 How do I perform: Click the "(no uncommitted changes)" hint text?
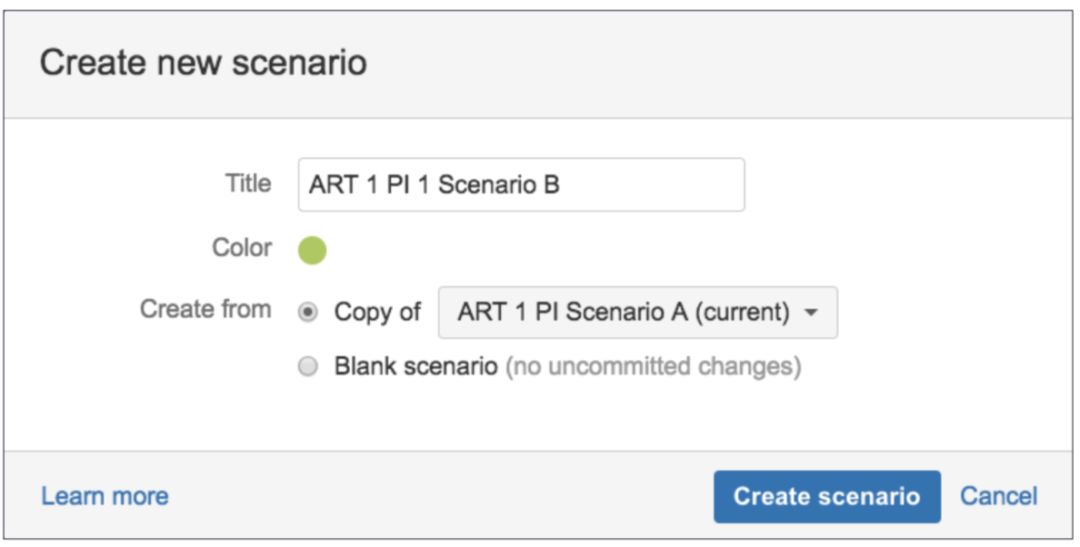[x=653, y=367]
